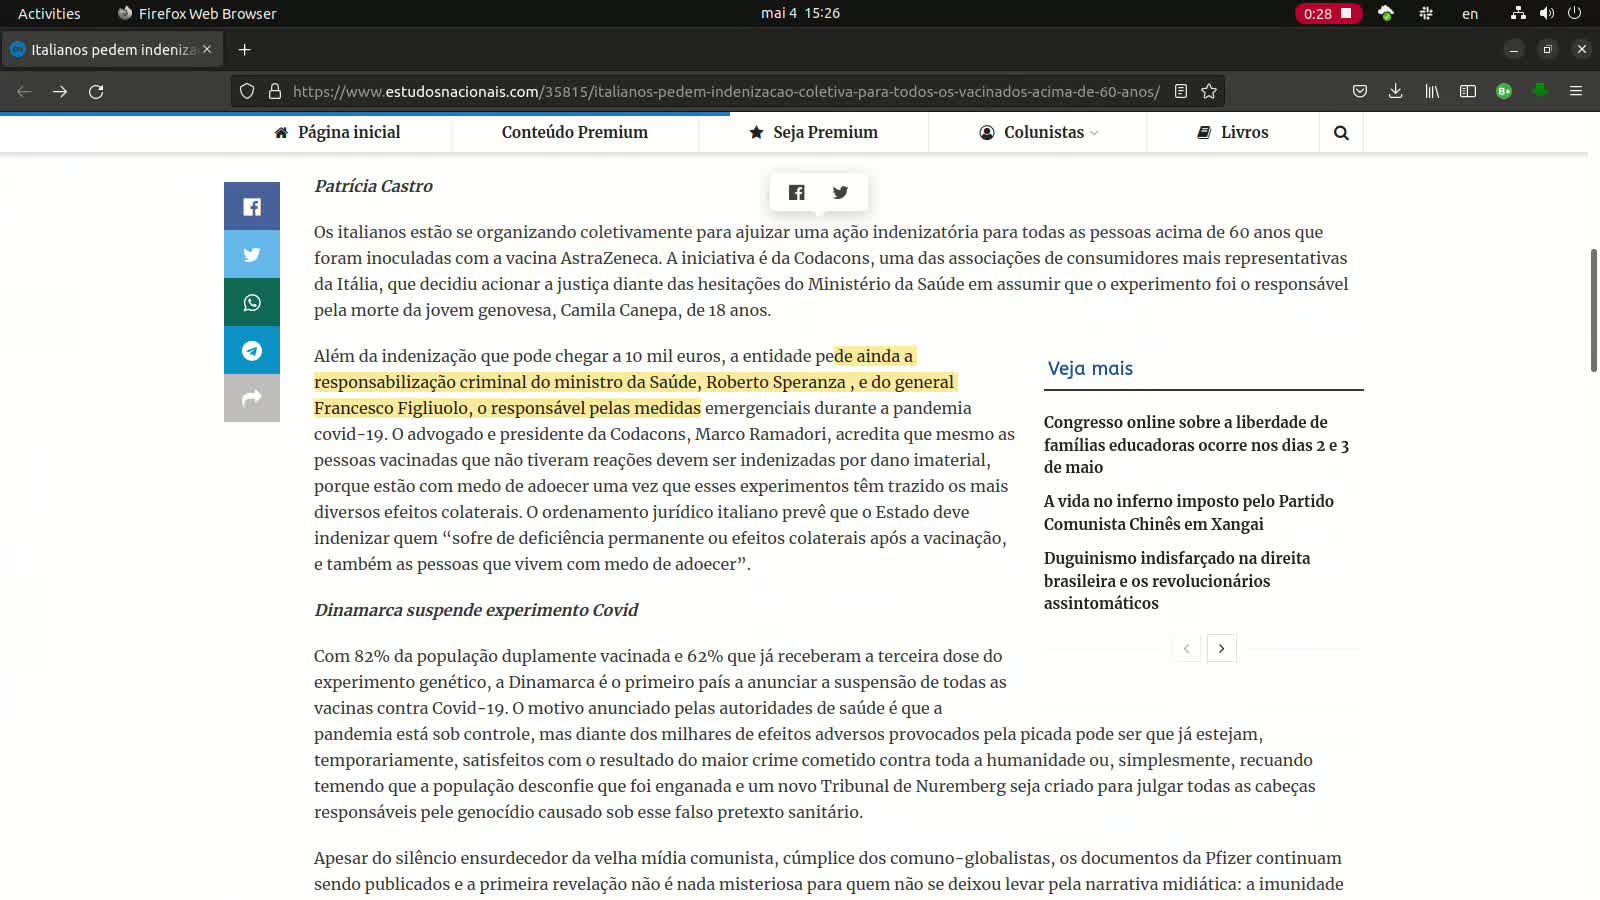Open the Firefox Web Browser app menu
Viewport: 1600px width, 900px height.
(197, 14)
